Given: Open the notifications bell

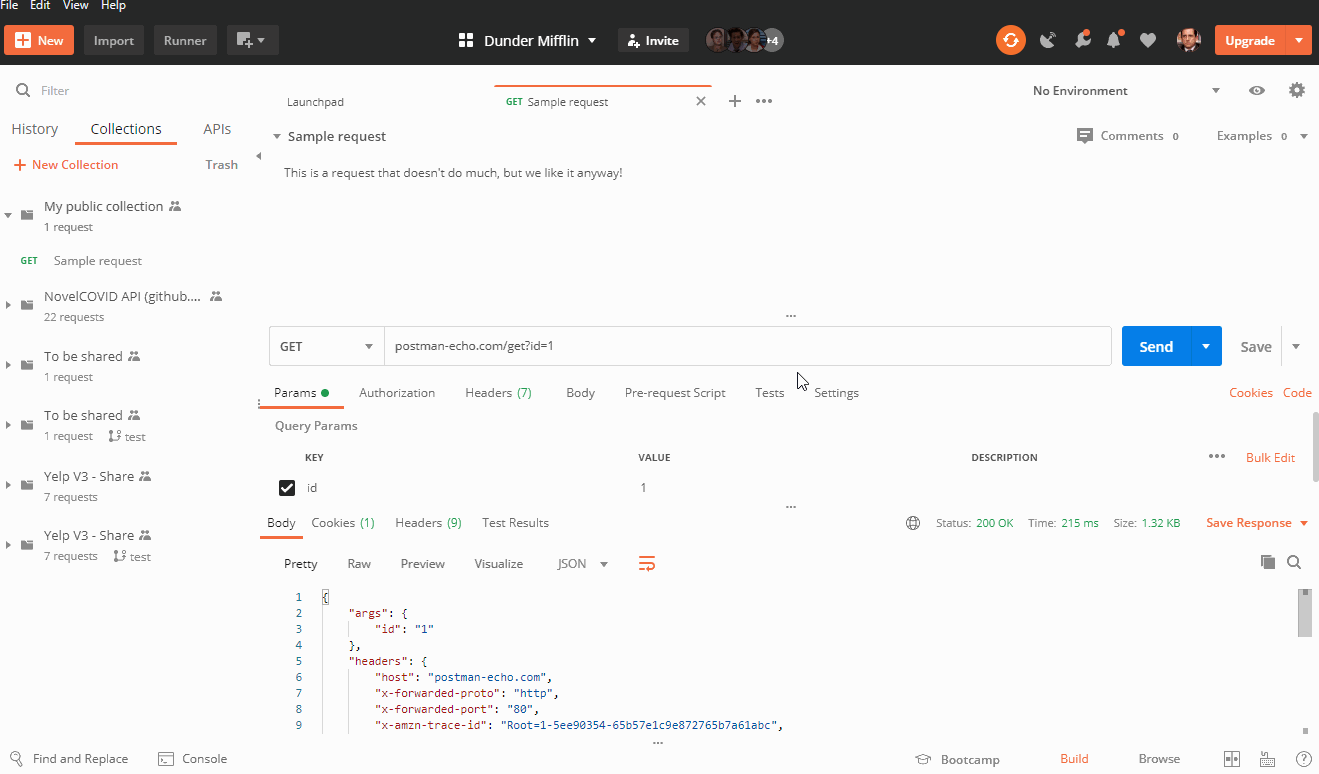Looking at the screenshot, I should pos(1114,40).
